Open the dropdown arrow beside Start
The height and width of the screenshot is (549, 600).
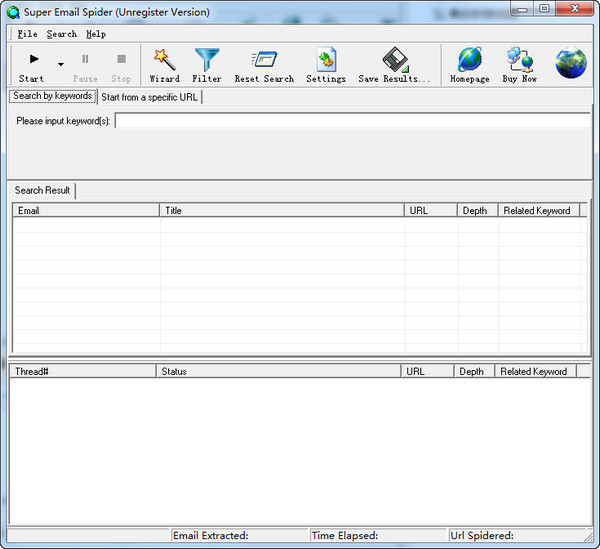coord(60,65)
